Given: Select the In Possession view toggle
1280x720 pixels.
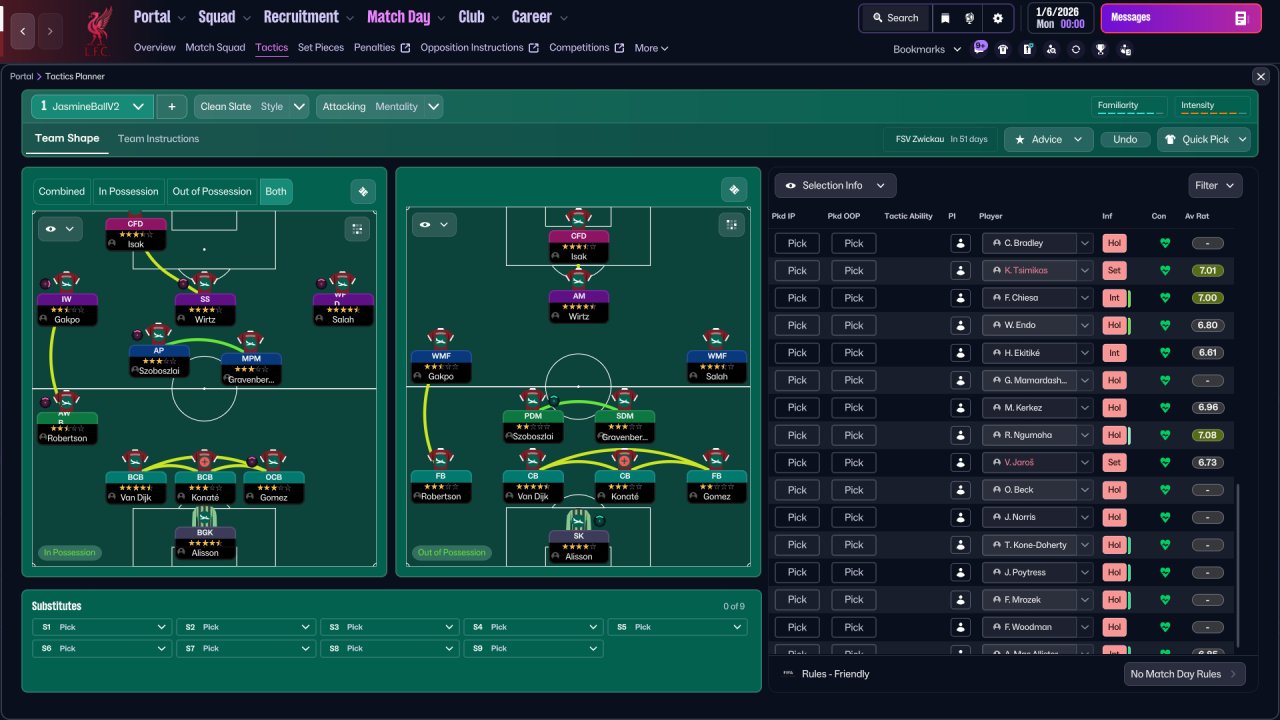Looking at the screenshot, I should tap(128, 192).
